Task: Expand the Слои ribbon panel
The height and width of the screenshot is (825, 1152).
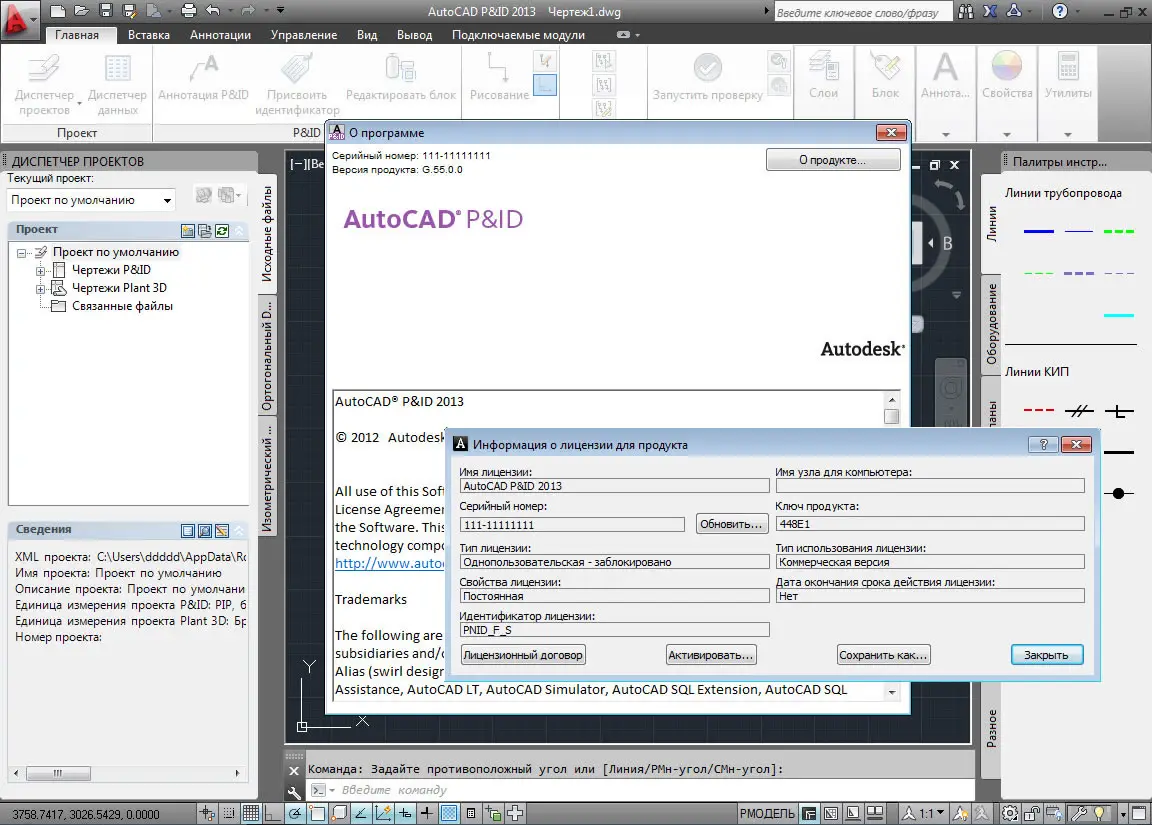Action: (824, 77)
